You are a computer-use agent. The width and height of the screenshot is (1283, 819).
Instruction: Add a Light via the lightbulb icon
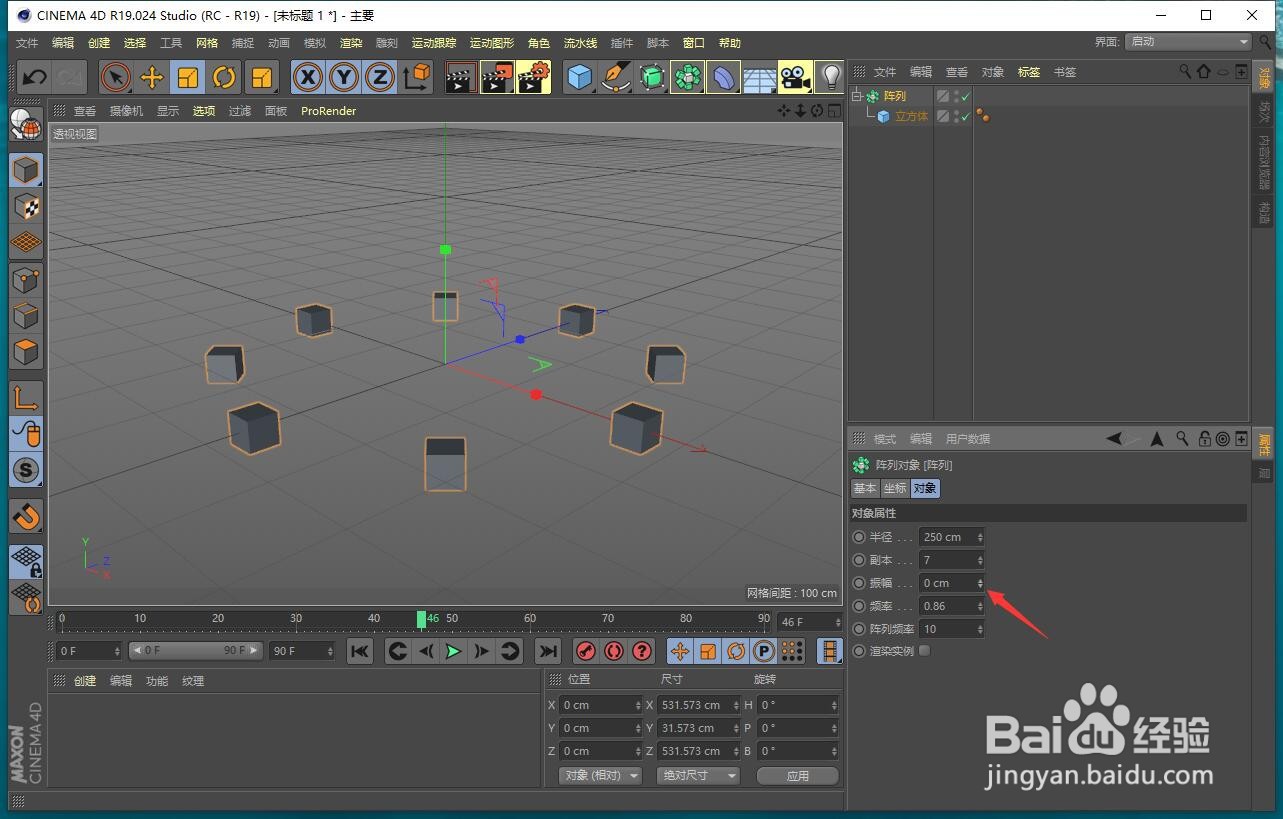point(830,77)
